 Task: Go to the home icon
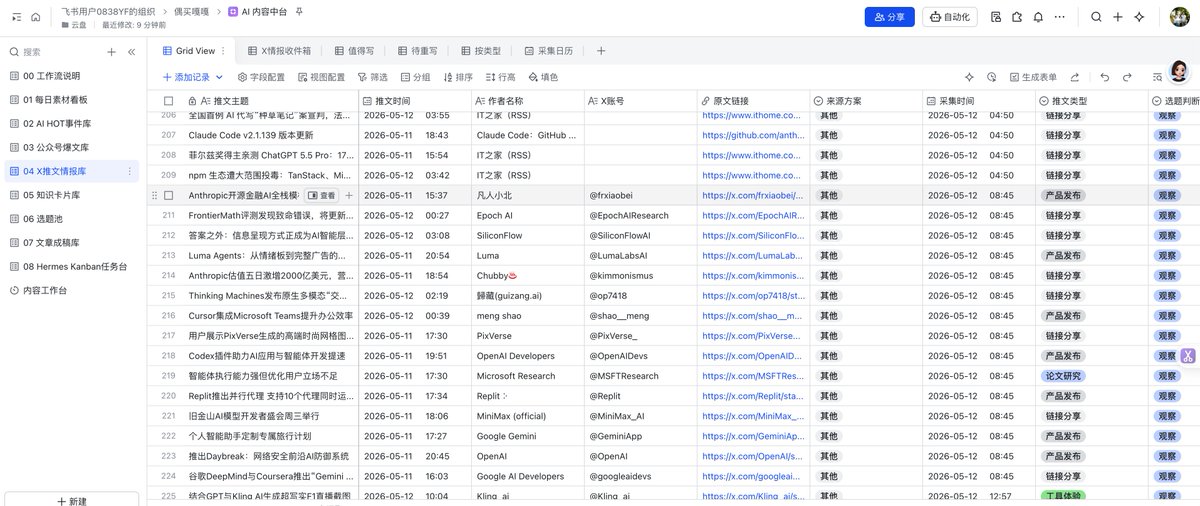coord(36,17)
